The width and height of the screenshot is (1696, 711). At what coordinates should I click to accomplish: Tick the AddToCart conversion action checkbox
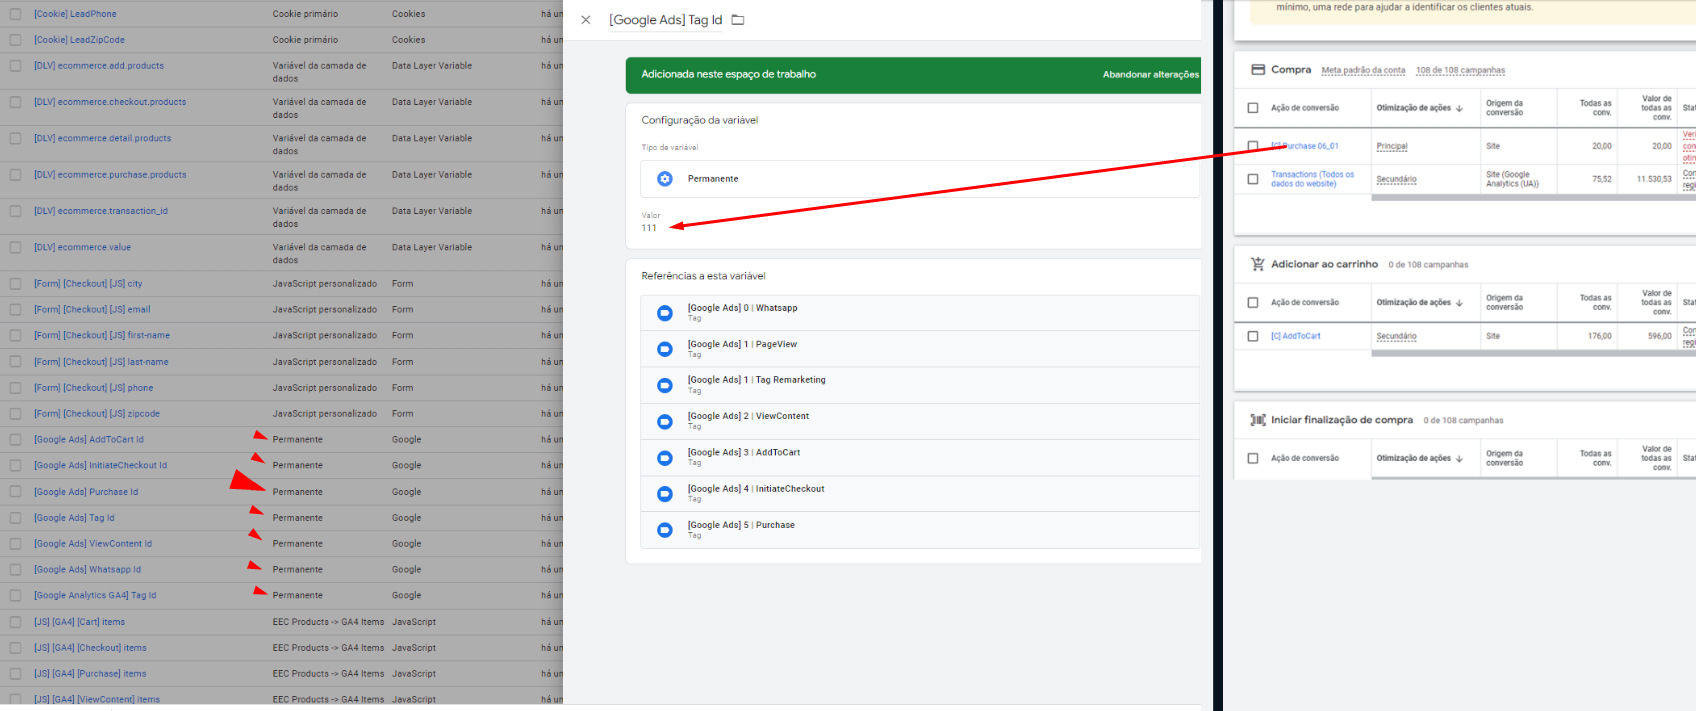(x=1253, y=336)
